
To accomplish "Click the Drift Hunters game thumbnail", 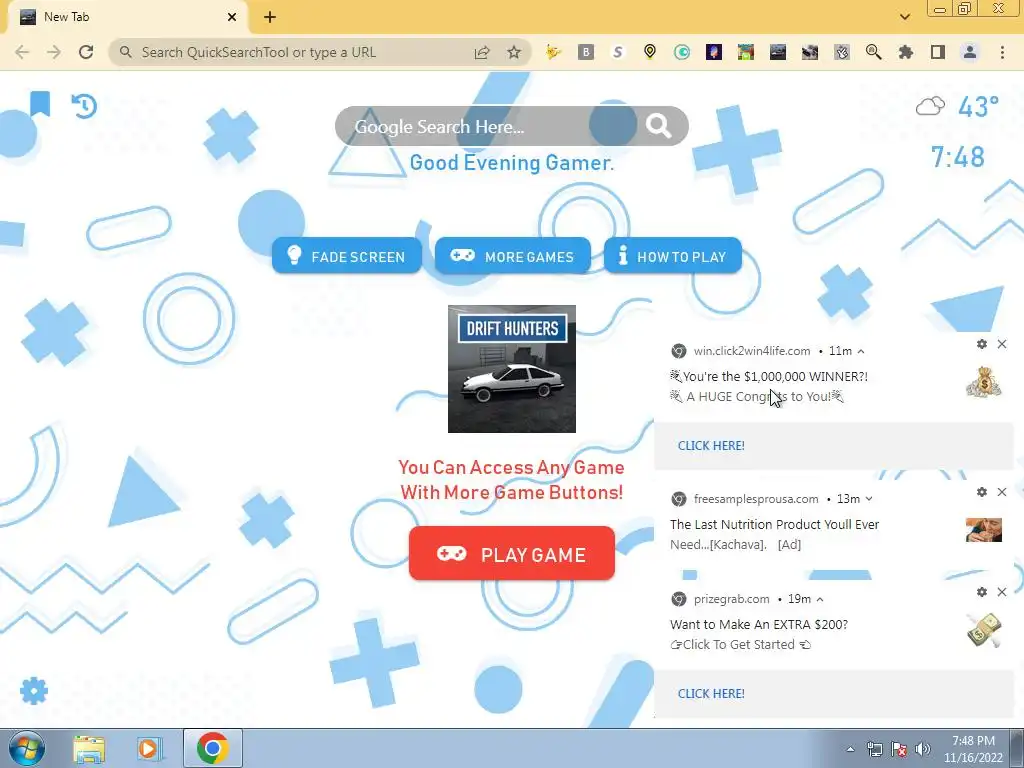I will pos(512,369).
